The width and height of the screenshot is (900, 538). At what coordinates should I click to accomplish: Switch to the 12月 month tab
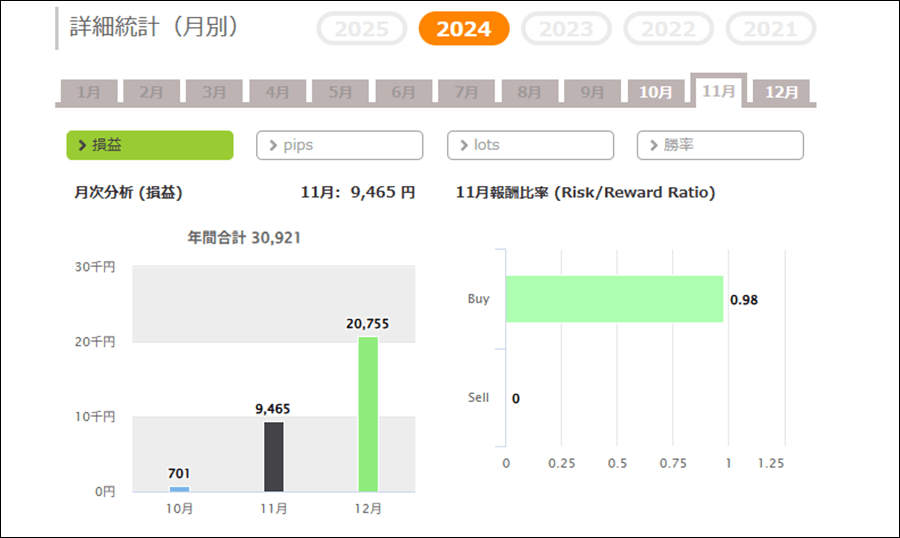[781, 92]
